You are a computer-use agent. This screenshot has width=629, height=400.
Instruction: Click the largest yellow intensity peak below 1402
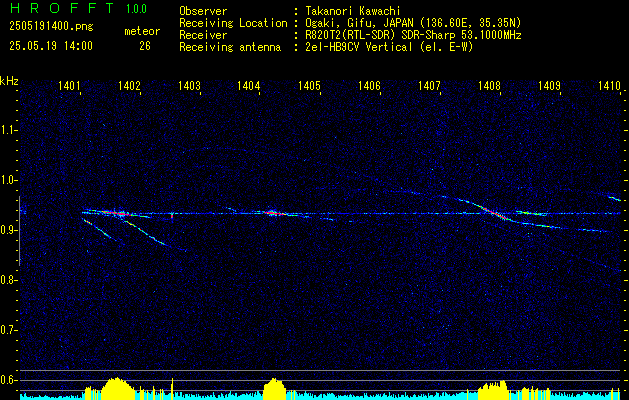coord(117,387)
